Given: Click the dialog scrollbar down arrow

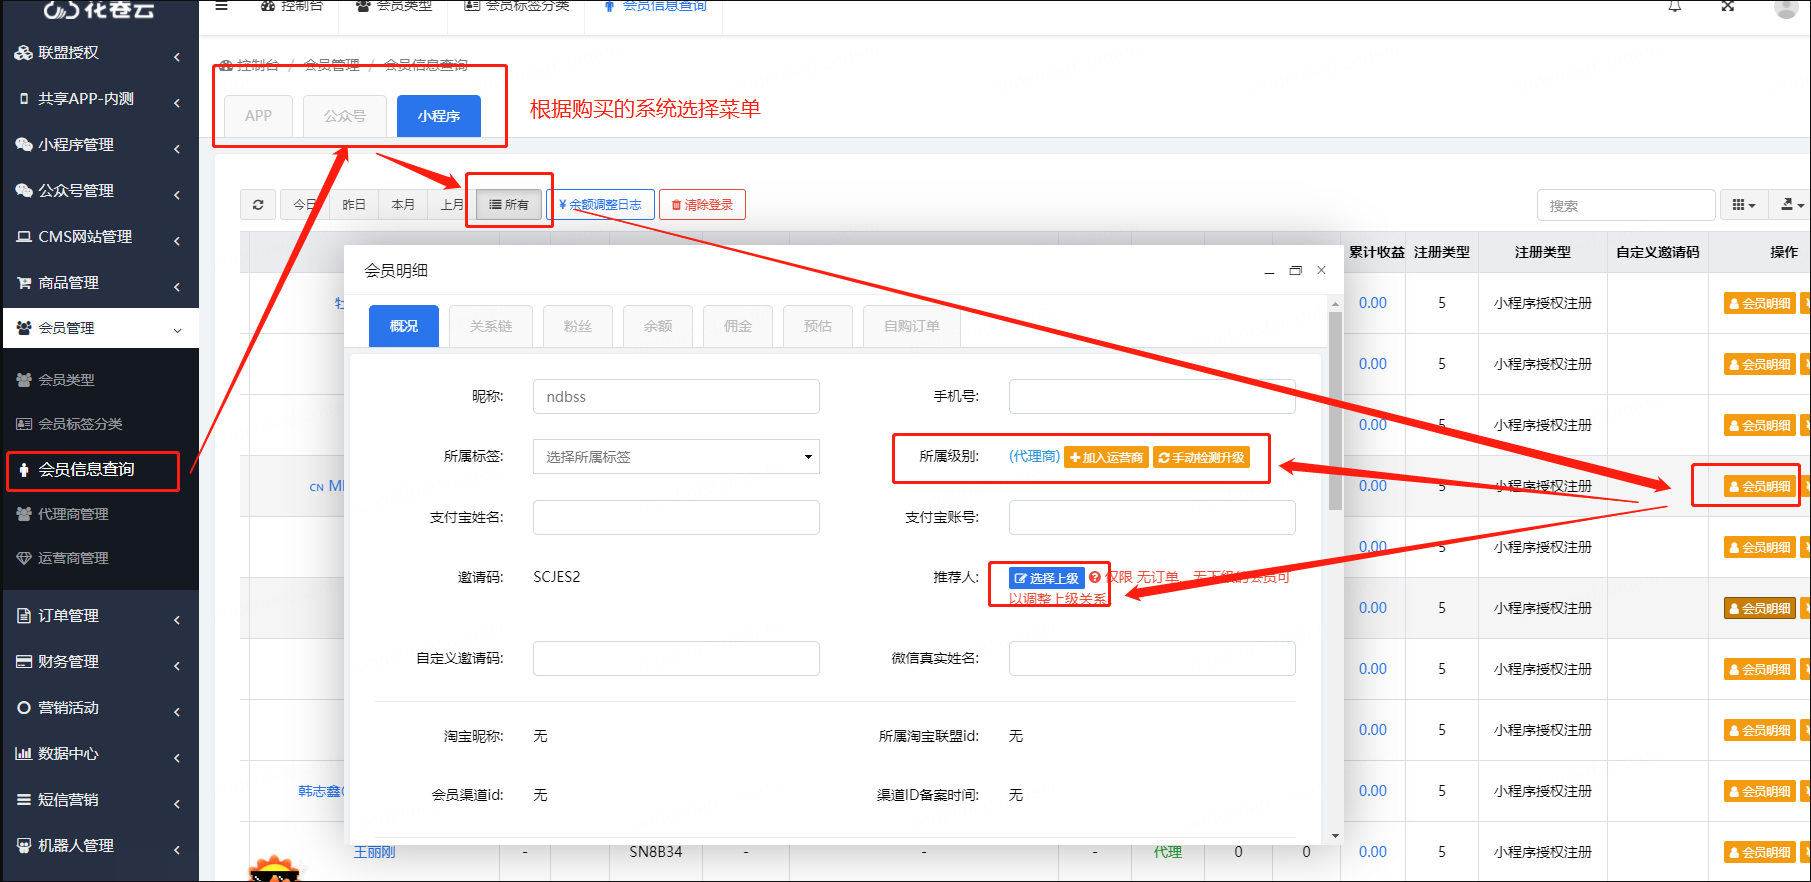Looking at the screenshot, I should pyautogui.click(x=1335, y=836).
